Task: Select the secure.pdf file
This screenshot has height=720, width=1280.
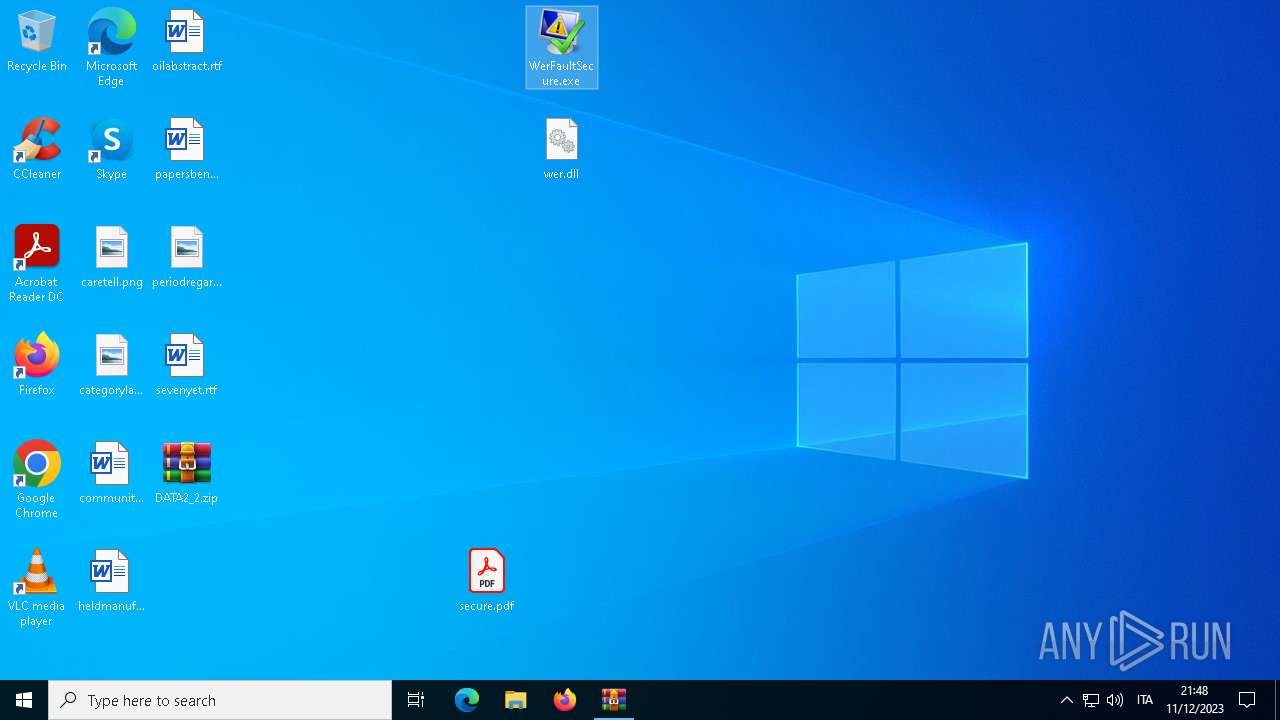Action: point(487,582)
